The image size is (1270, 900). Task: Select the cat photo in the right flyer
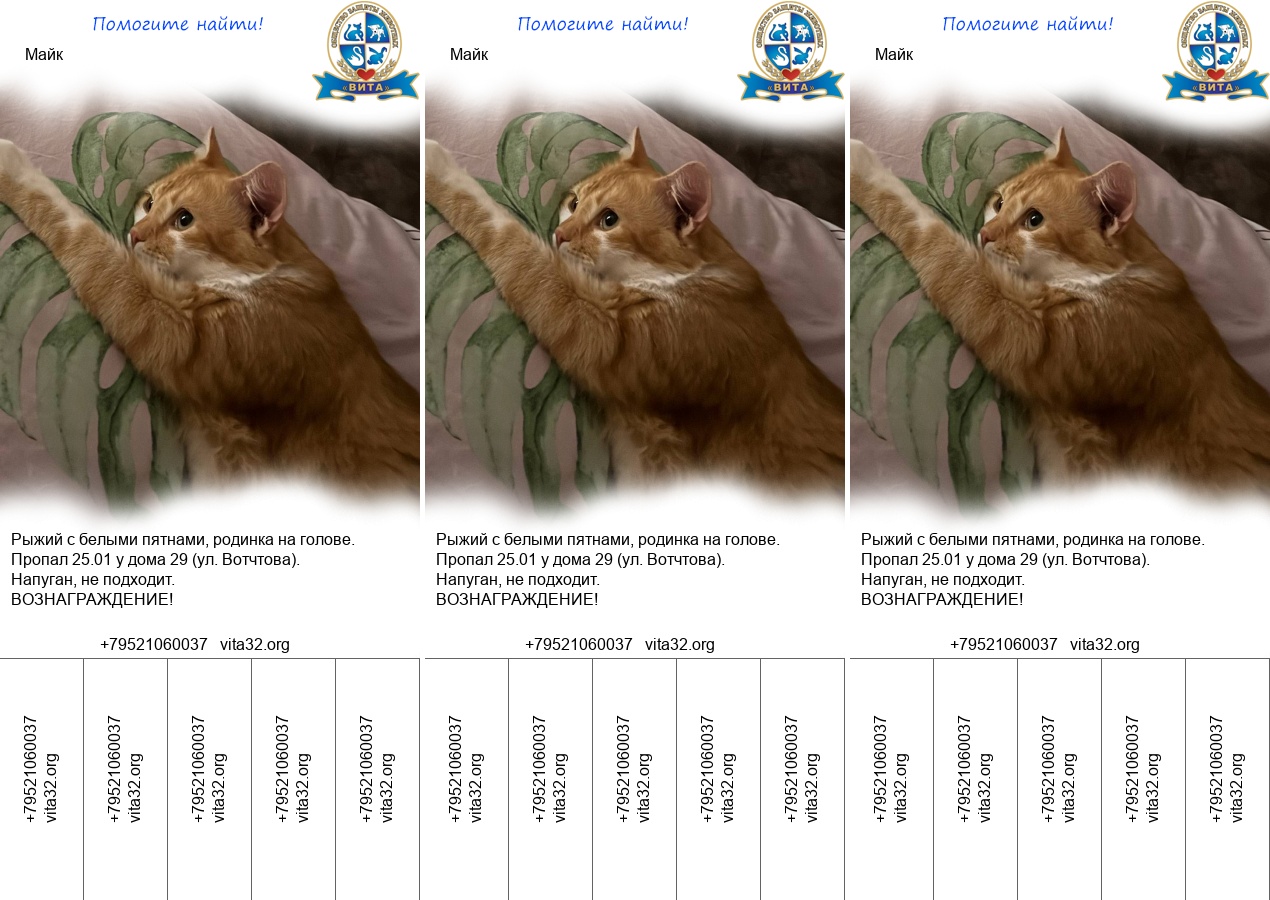tap(1060, 300)
